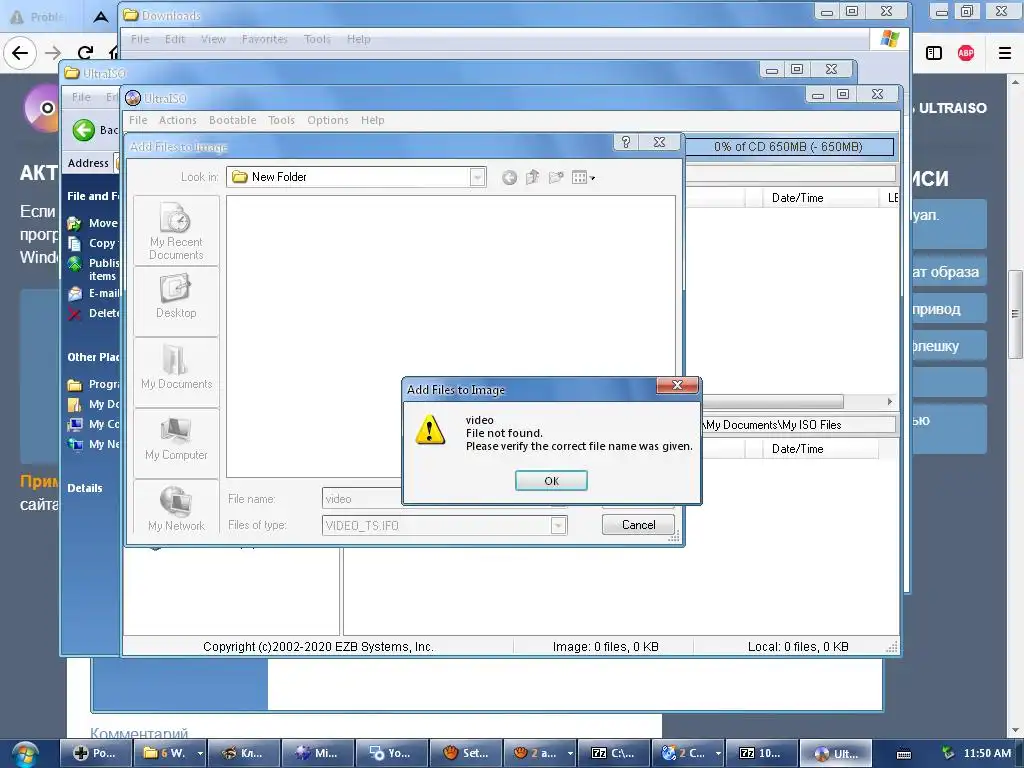Screen dimensions: 1024x768
Task: Click the browser reload icon
Action: (85, 53)
